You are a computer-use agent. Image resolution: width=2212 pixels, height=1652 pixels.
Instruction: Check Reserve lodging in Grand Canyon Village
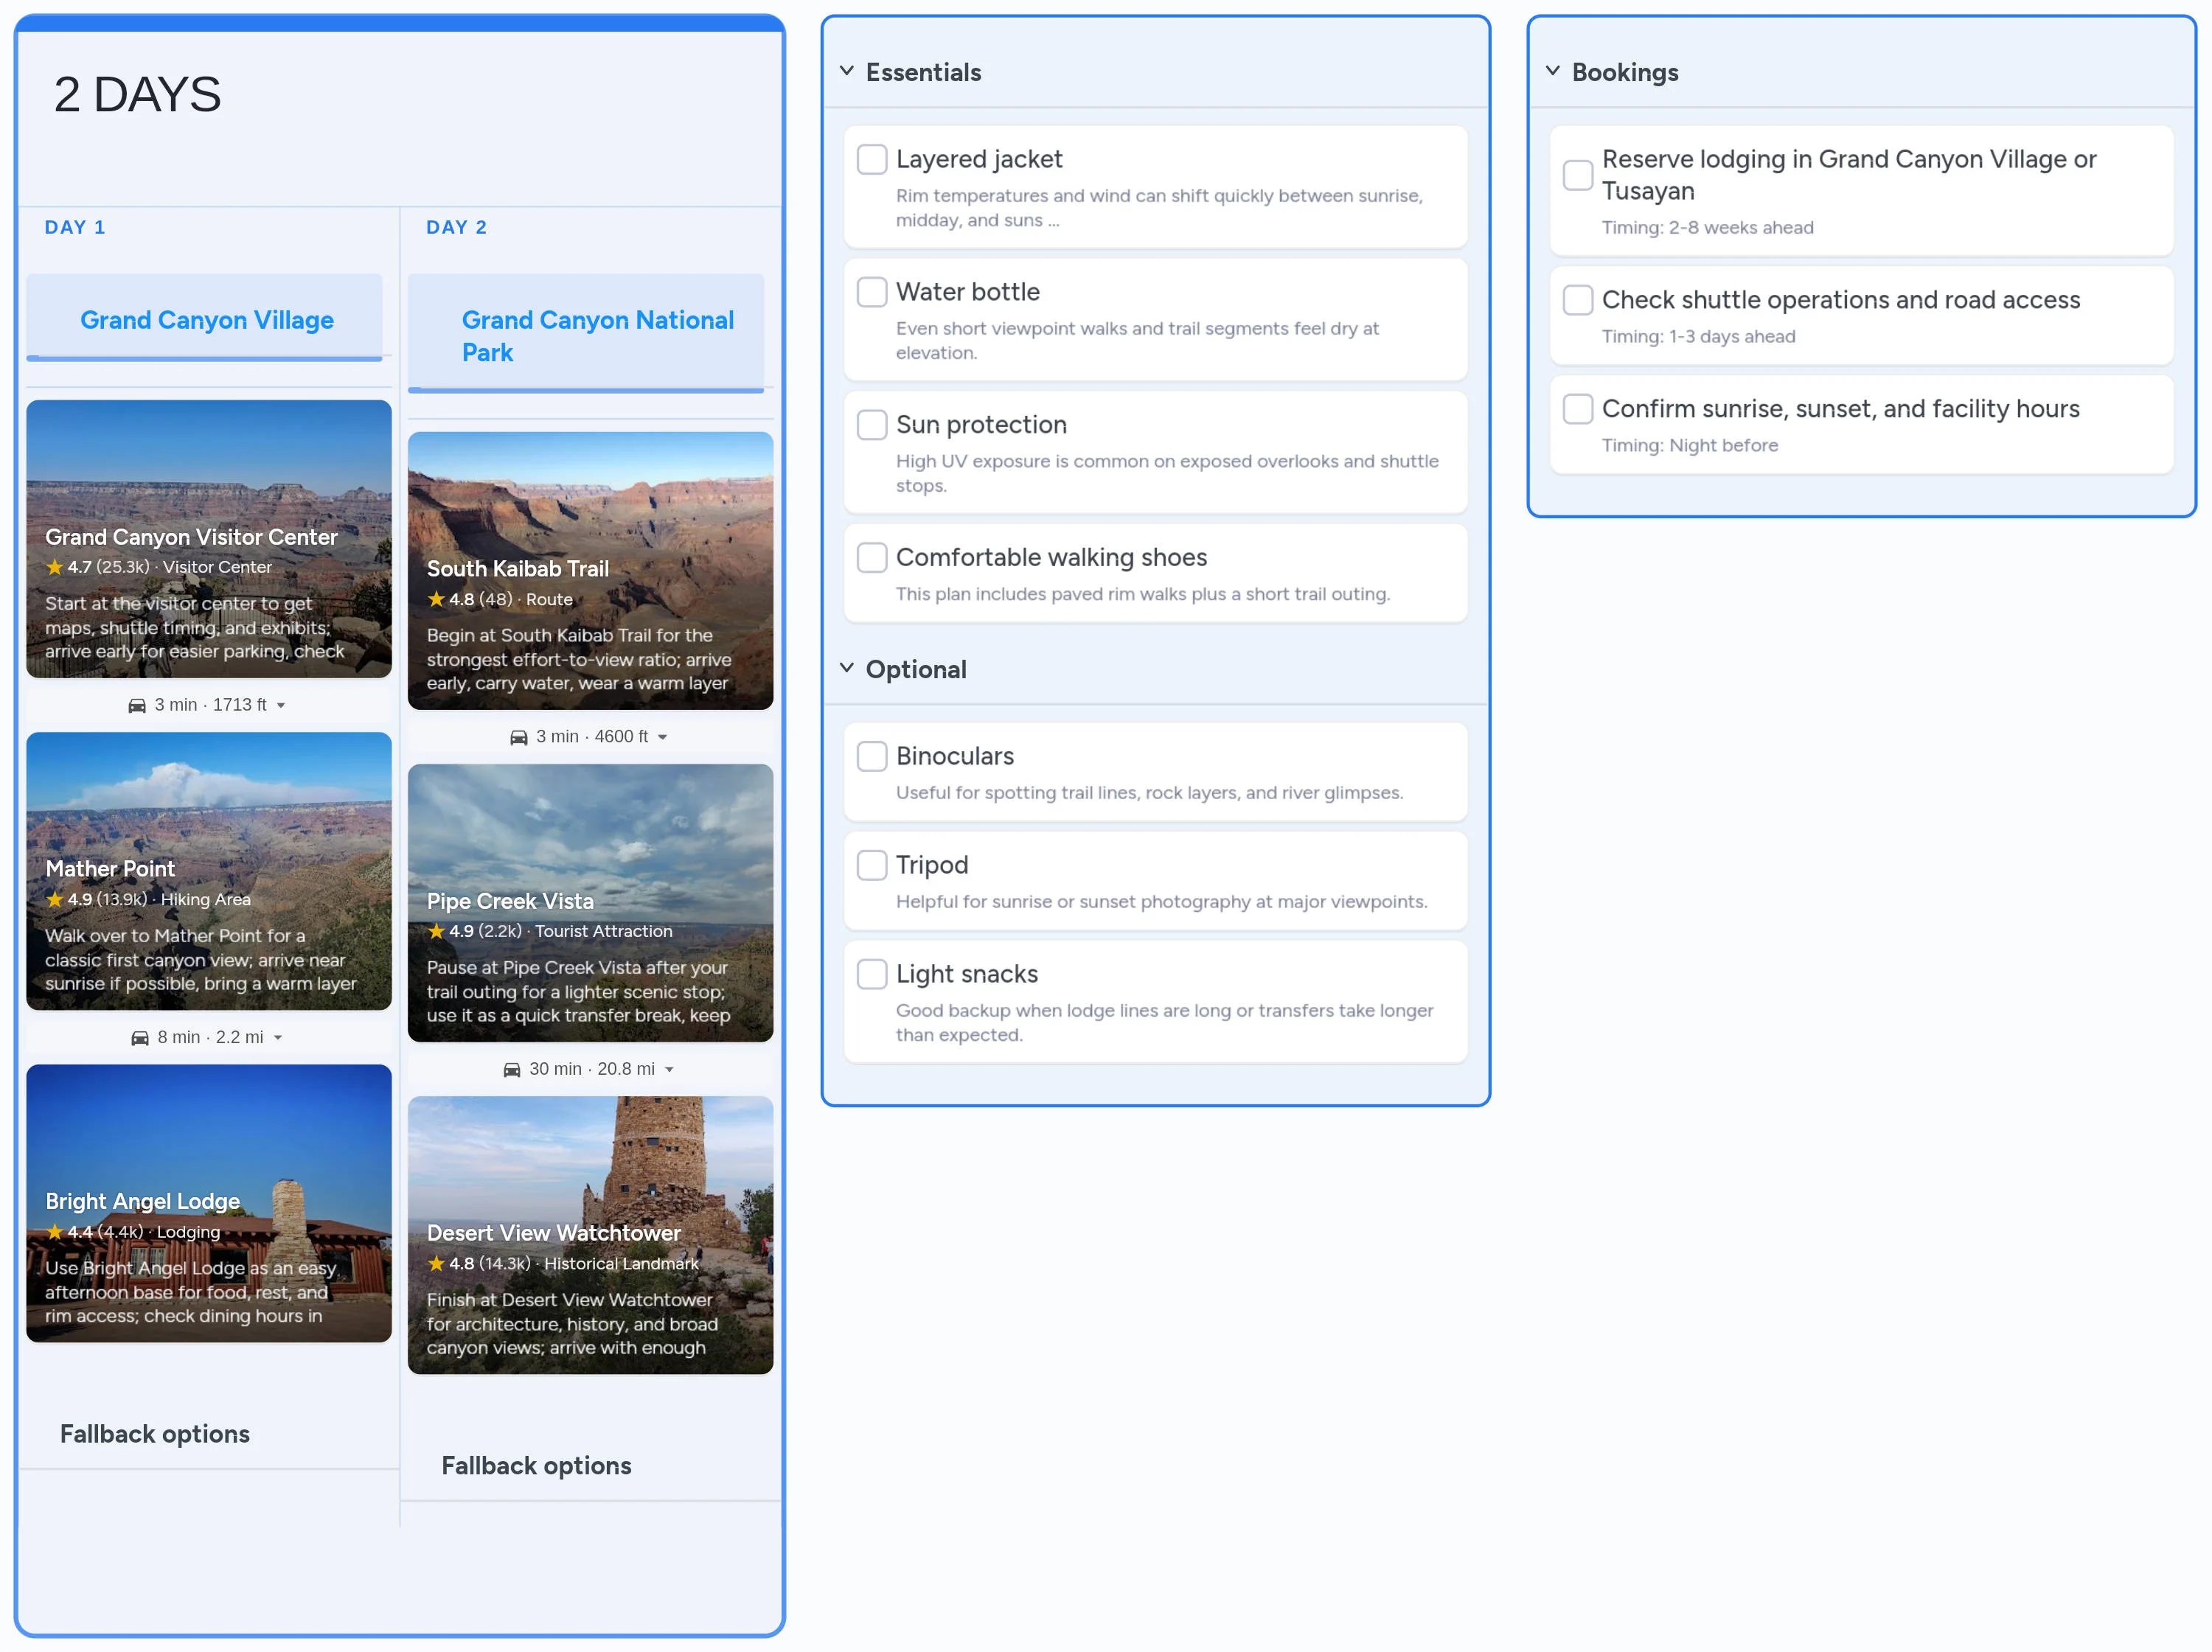point(1577,174)
